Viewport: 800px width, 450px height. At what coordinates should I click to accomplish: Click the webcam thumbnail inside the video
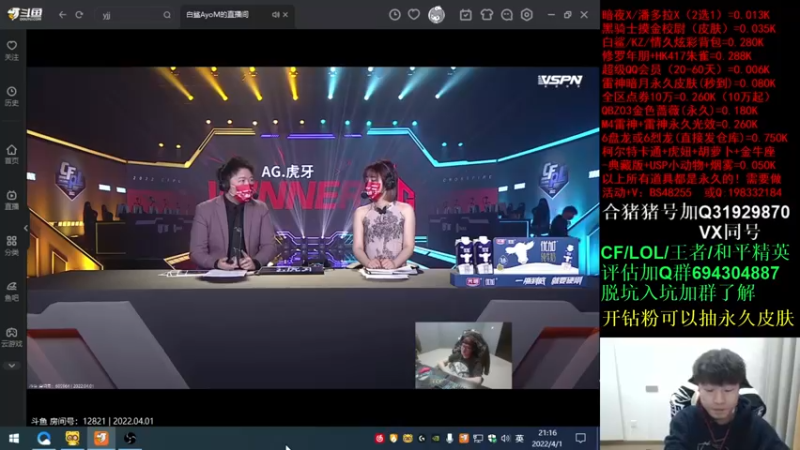tap(463, 355)
